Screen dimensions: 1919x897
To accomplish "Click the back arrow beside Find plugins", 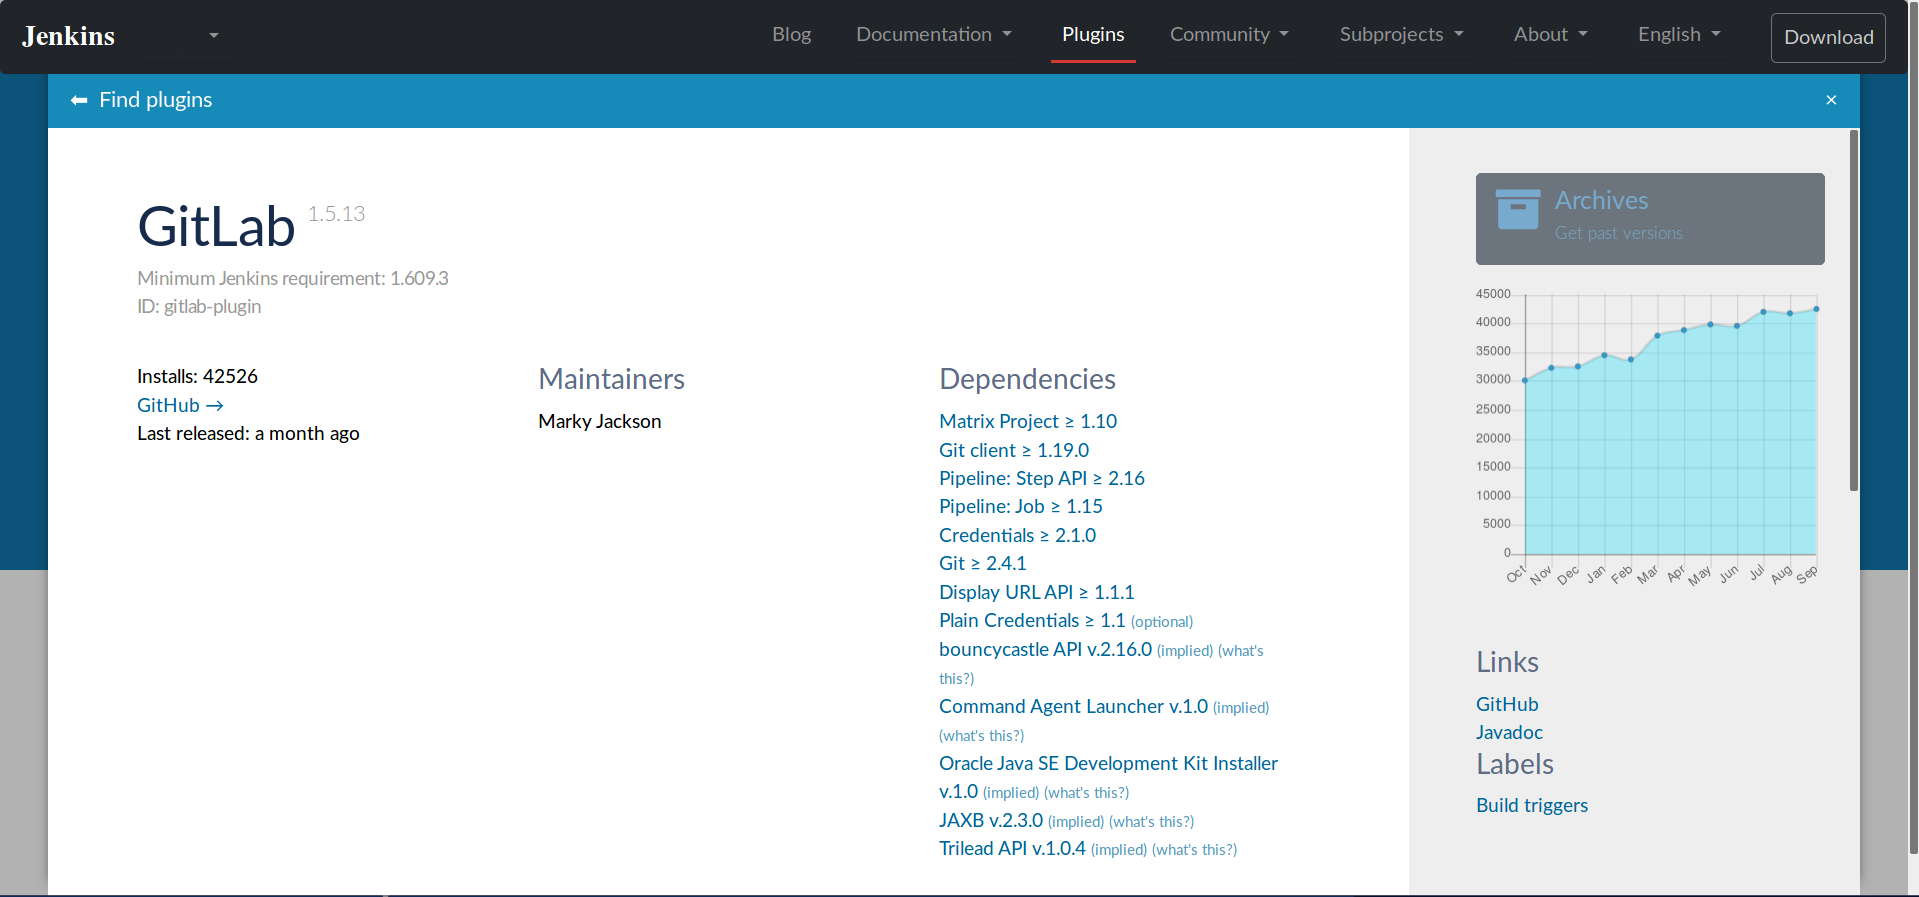I will coord(79,100).
